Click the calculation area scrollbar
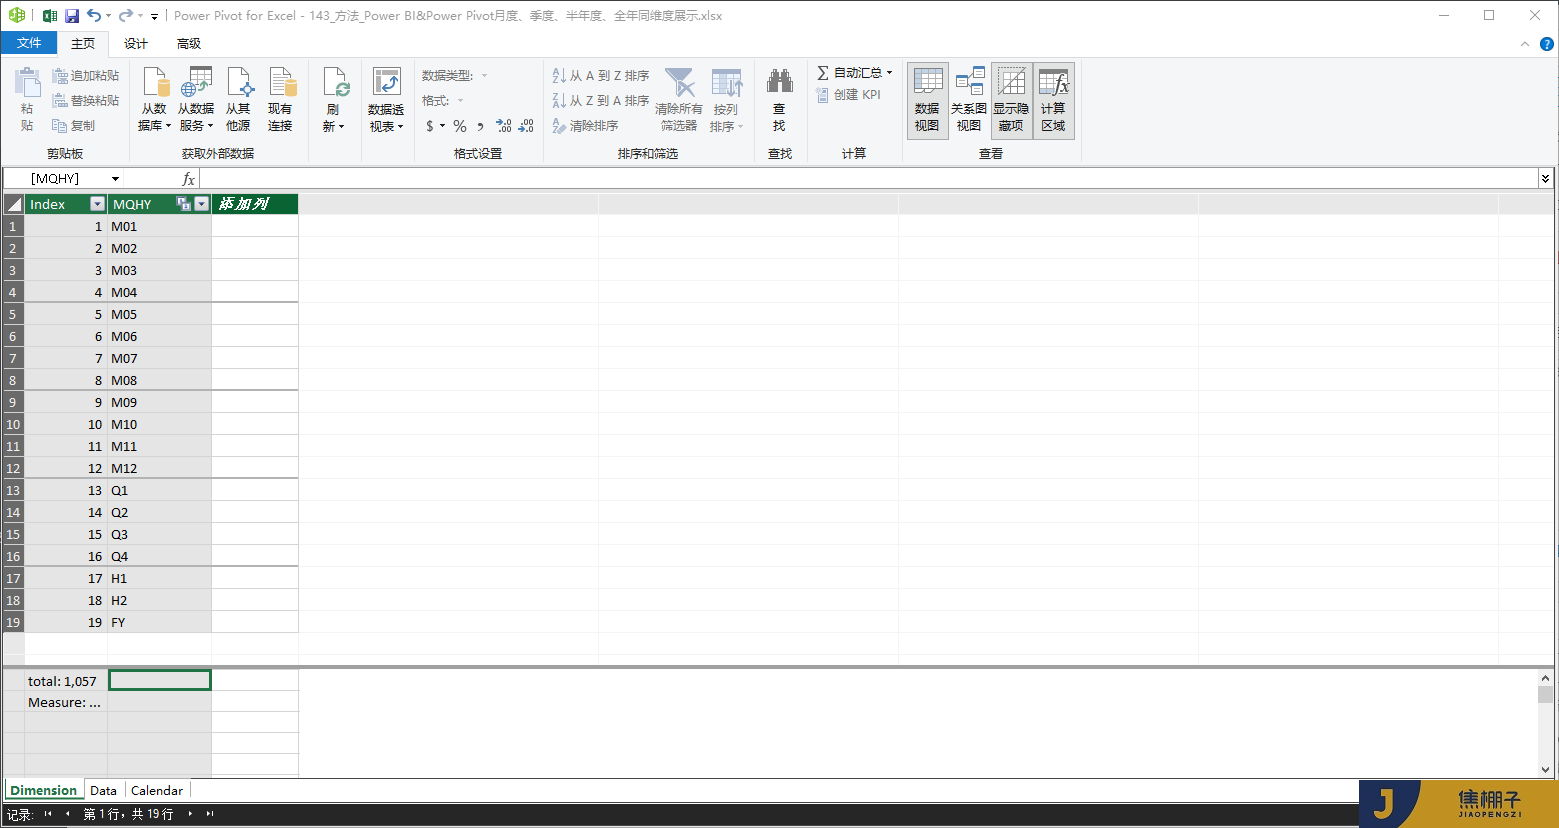The width and height of the screenshot is (1559, 828). click(x=1546, y=723)
